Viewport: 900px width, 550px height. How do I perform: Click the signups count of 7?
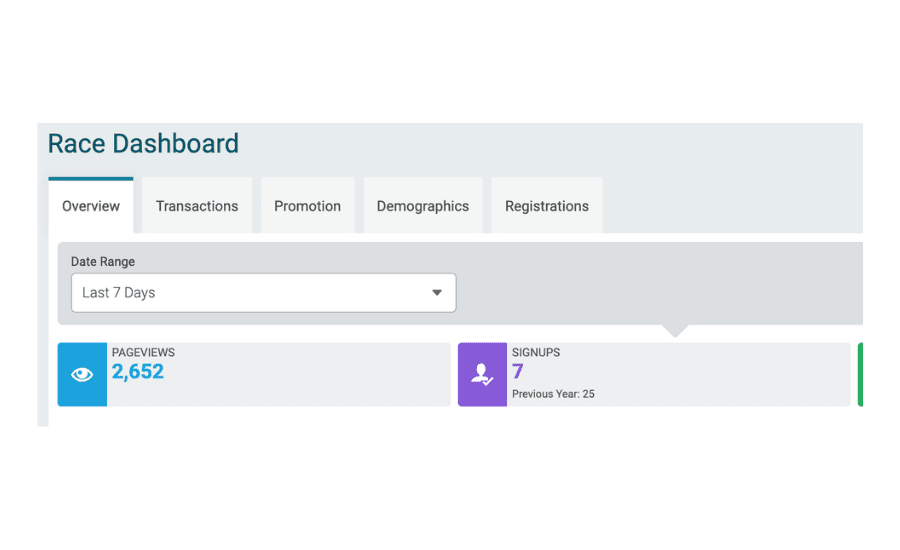[x=518, y=371]
